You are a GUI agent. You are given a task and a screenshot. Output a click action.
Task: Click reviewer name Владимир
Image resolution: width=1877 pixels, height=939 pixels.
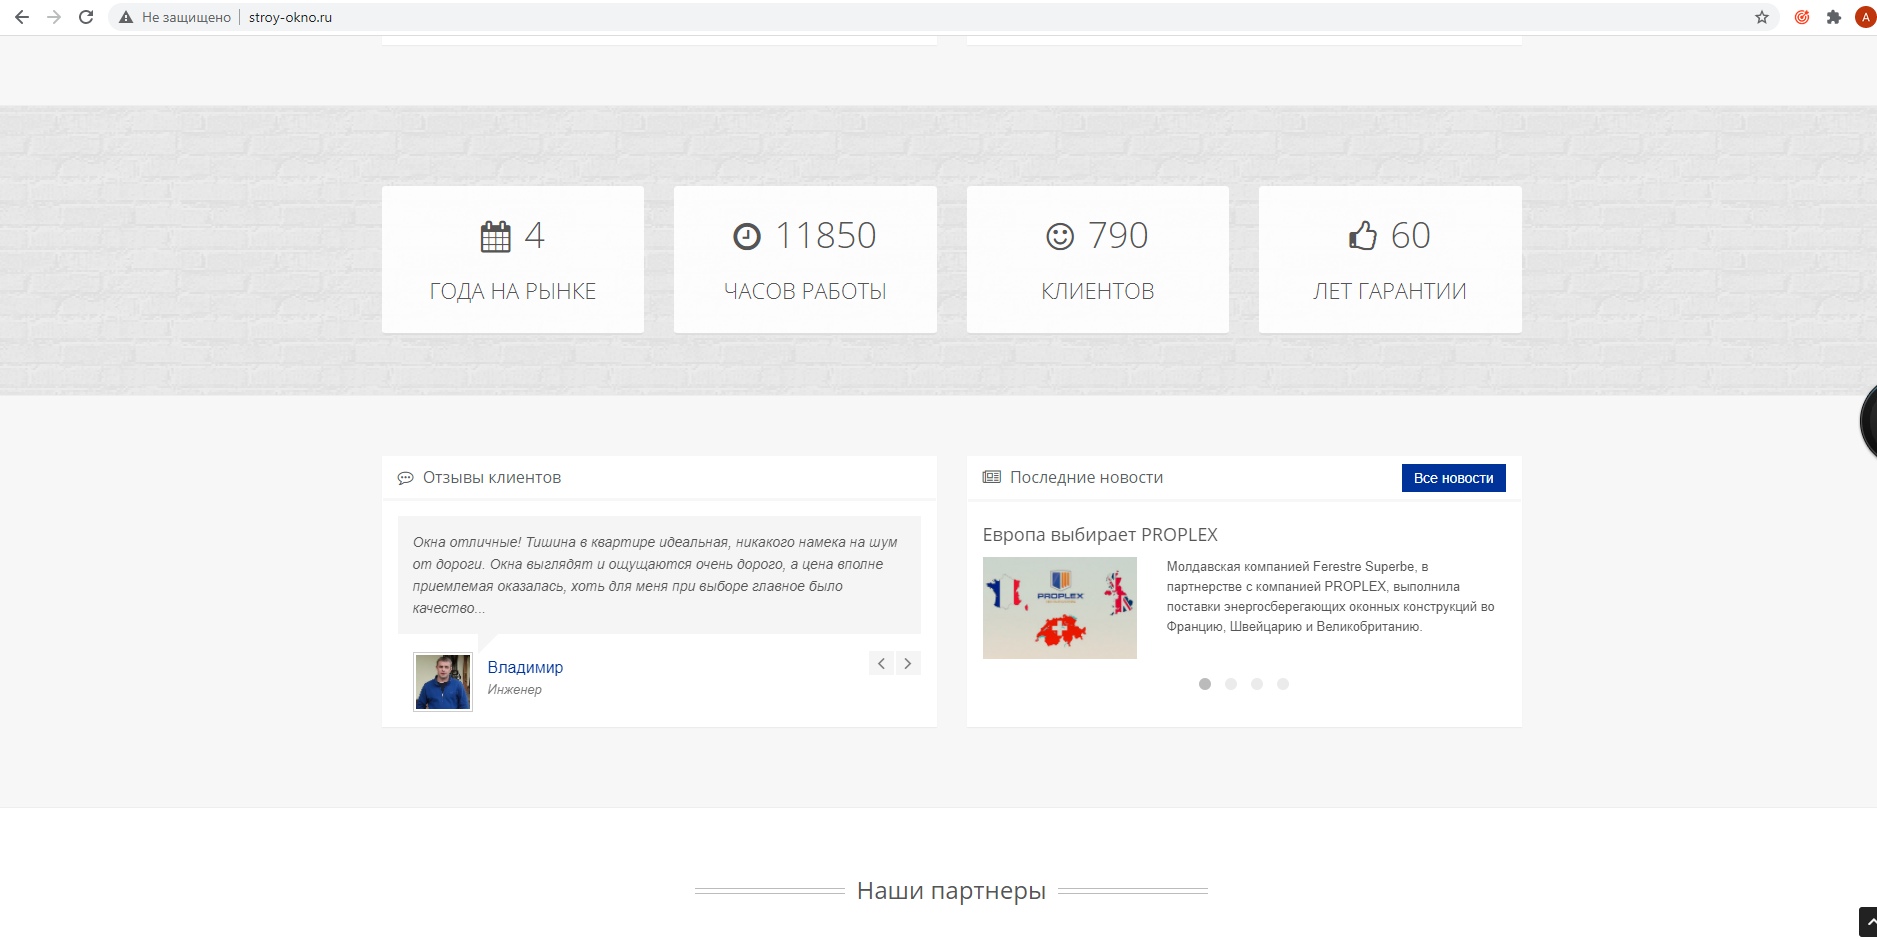click(x=525, y=667)
